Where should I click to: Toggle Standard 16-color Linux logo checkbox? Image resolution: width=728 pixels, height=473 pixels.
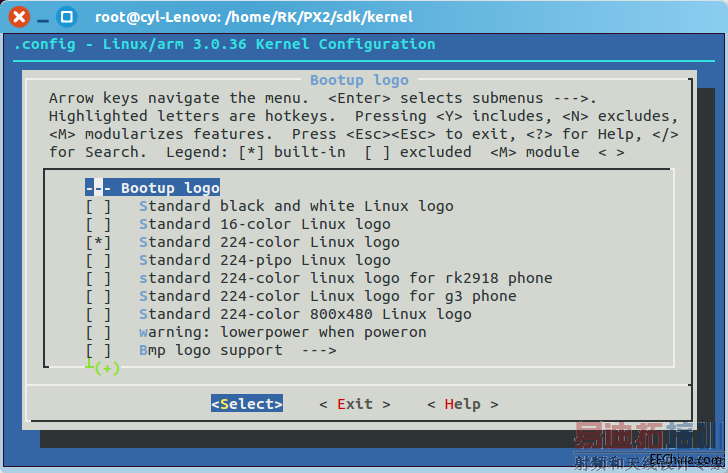click(x=98, y=224)
